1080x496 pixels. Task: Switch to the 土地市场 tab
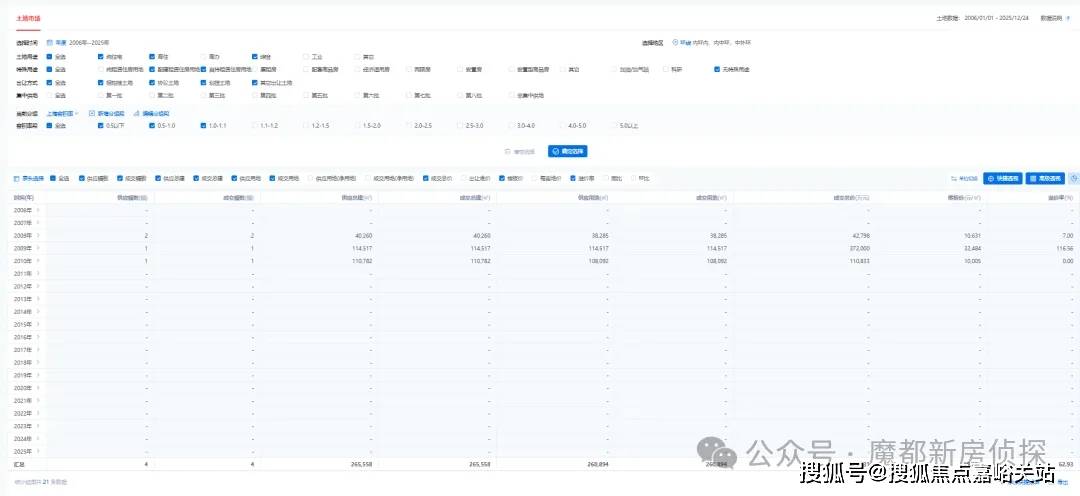(29, 18)
